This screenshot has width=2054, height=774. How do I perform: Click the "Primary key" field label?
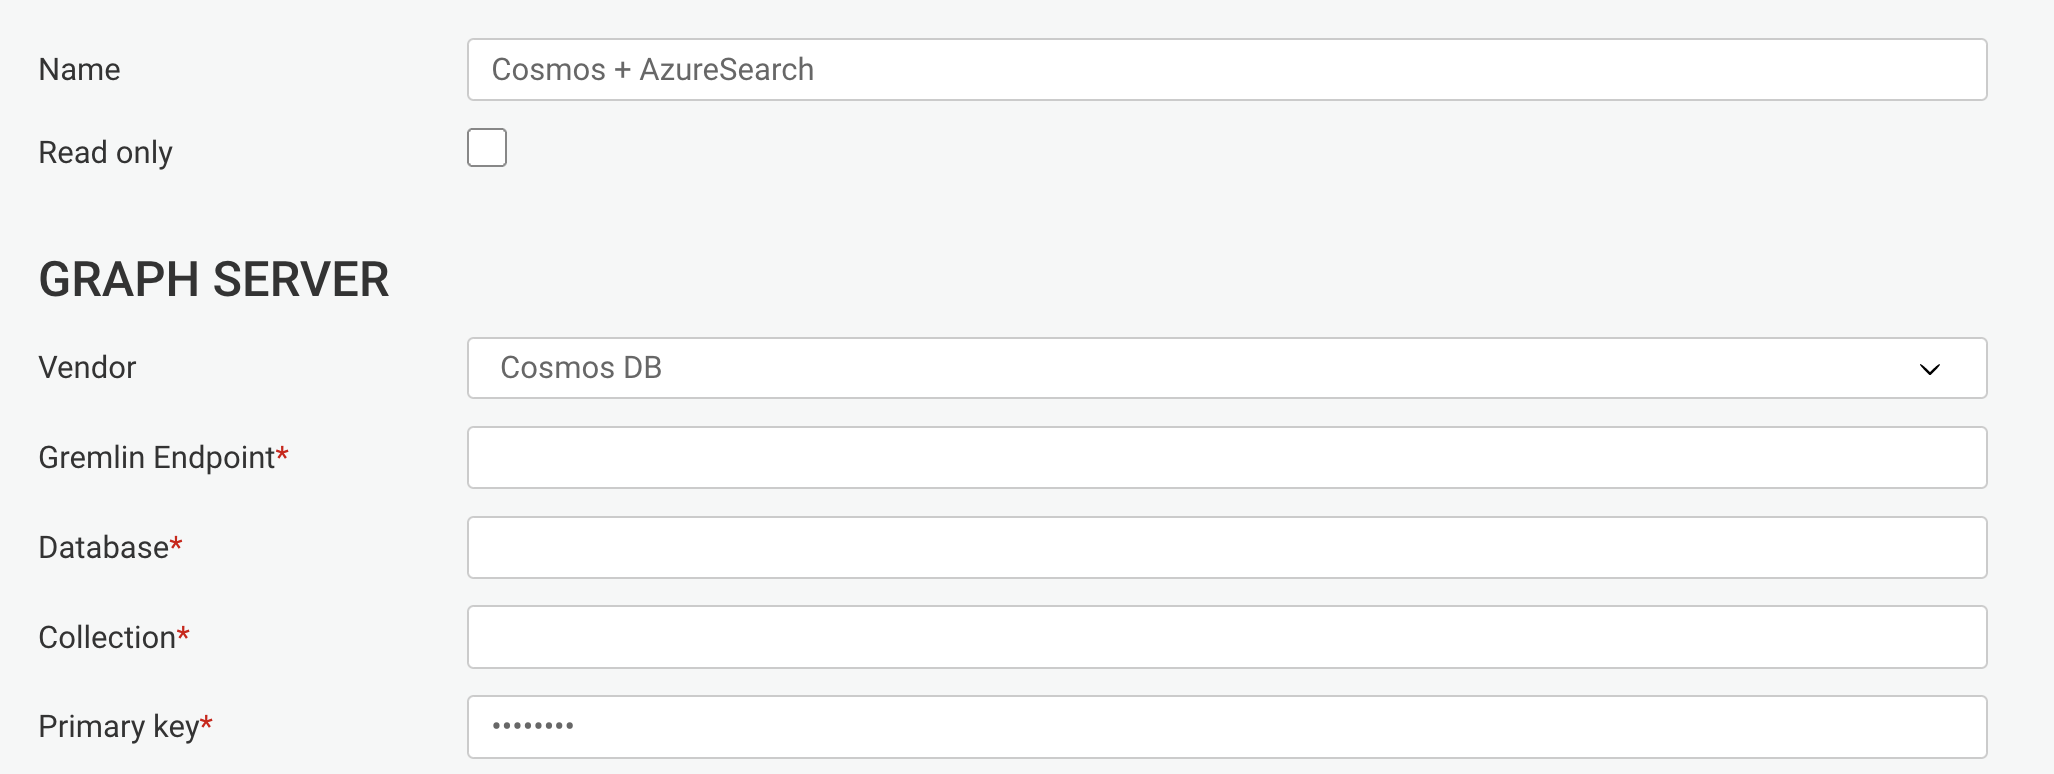(x=119, y=727)
